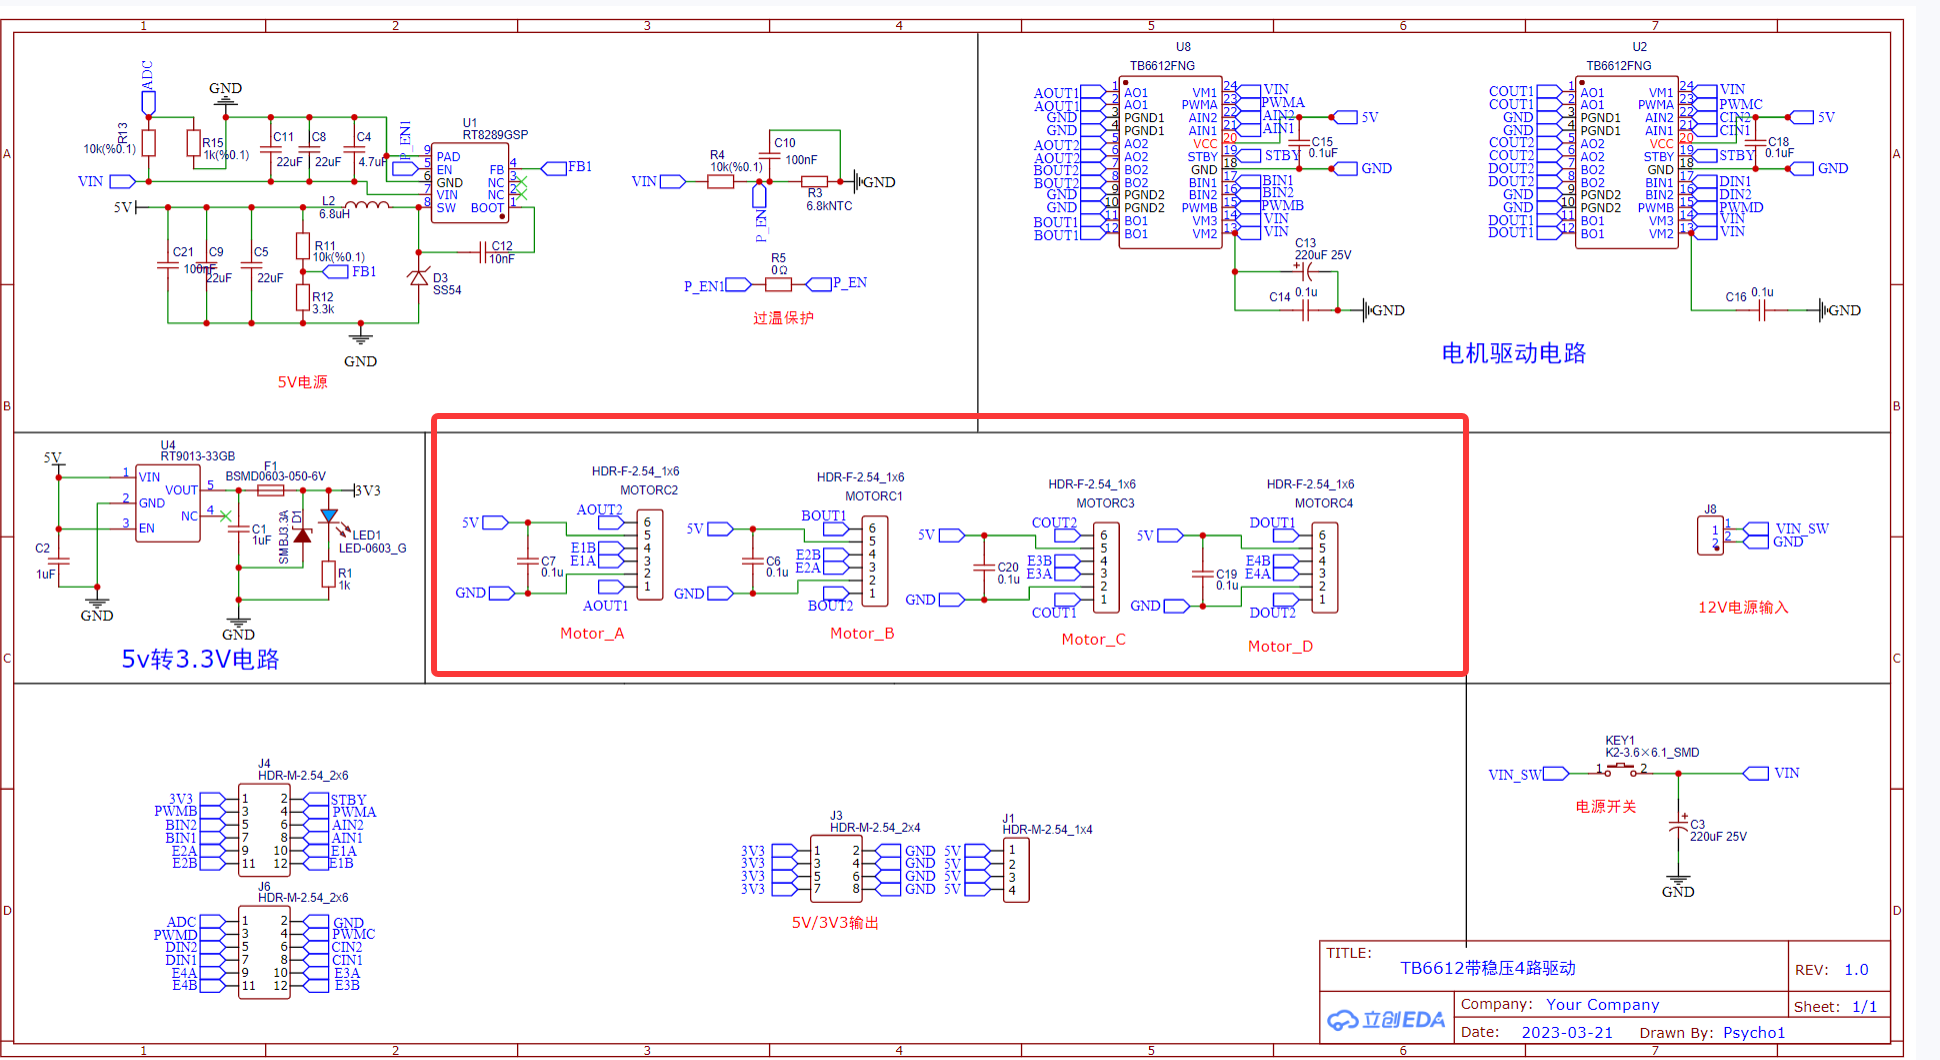Click the "电源开关" label

tap(1606, 806)
